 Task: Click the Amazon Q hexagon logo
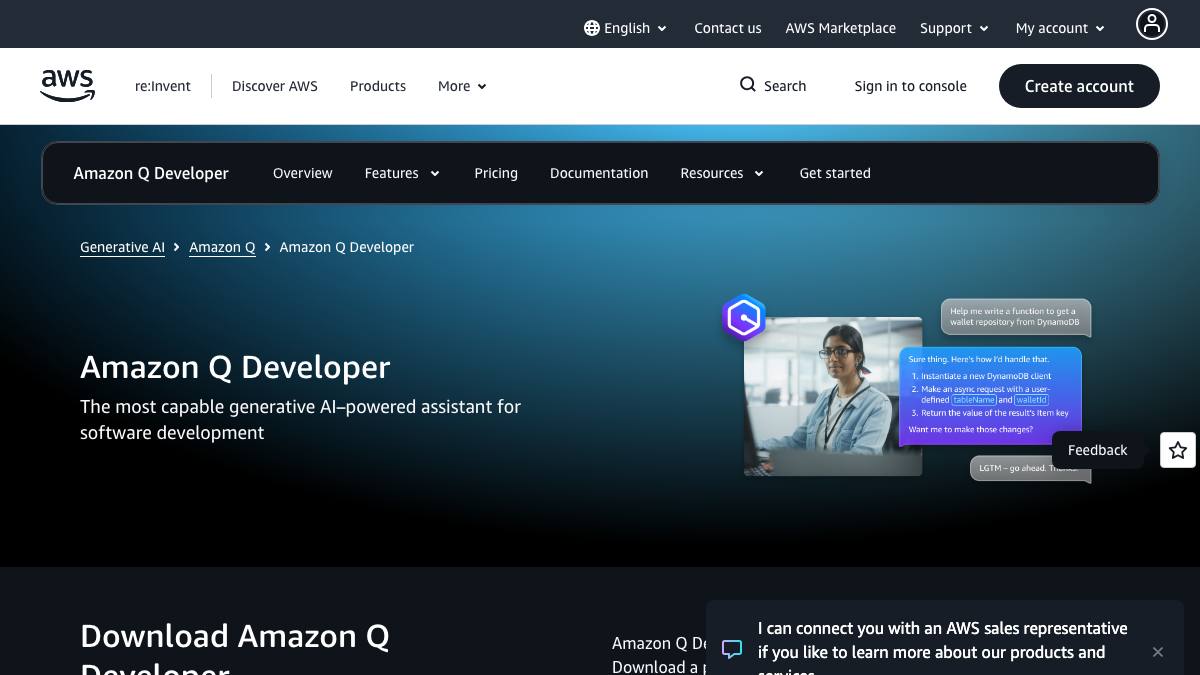pyautogui.click(x=744, y=318)
